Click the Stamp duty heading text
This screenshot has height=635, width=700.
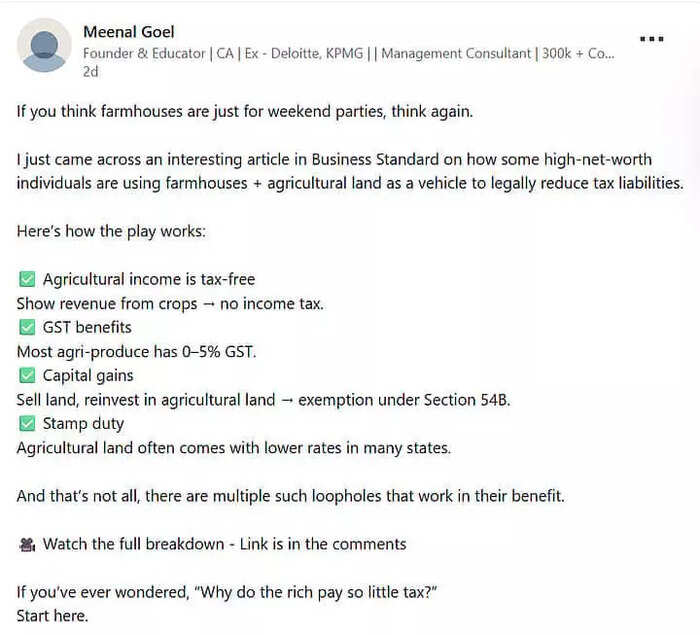coord(83,424)
